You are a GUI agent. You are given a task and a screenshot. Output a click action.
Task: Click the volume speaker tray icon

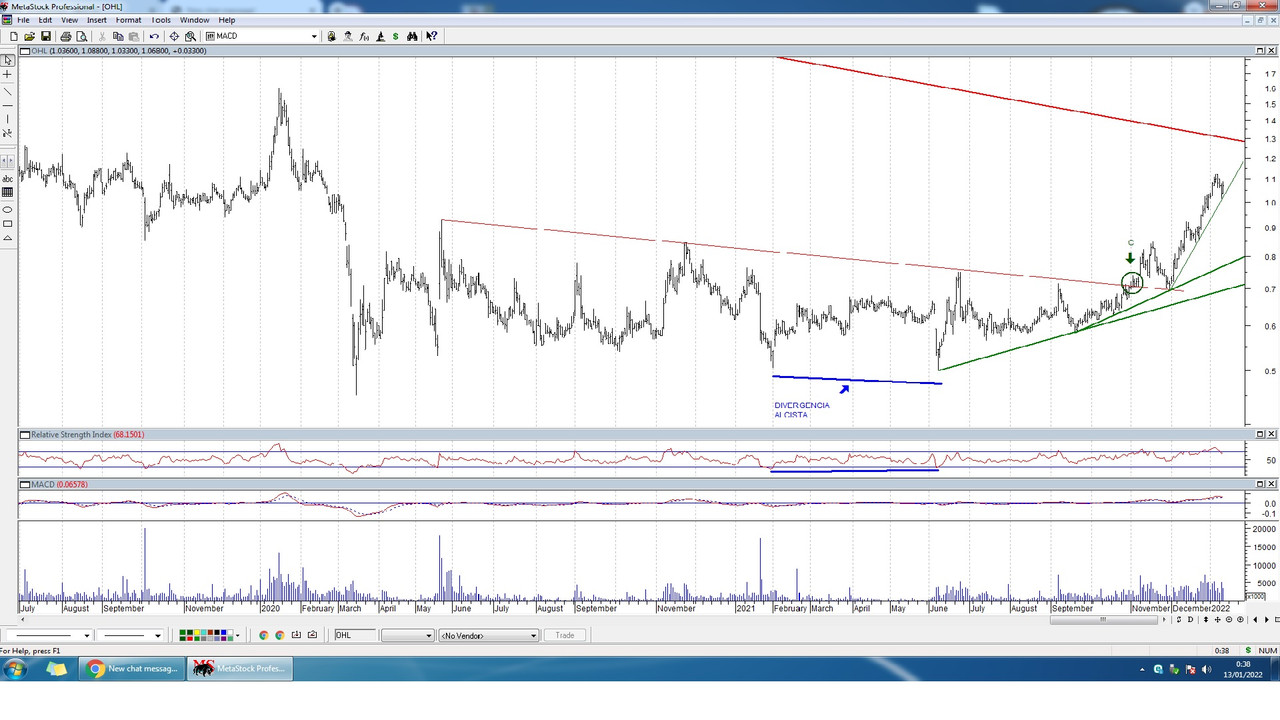click(x=1207, y=670)
